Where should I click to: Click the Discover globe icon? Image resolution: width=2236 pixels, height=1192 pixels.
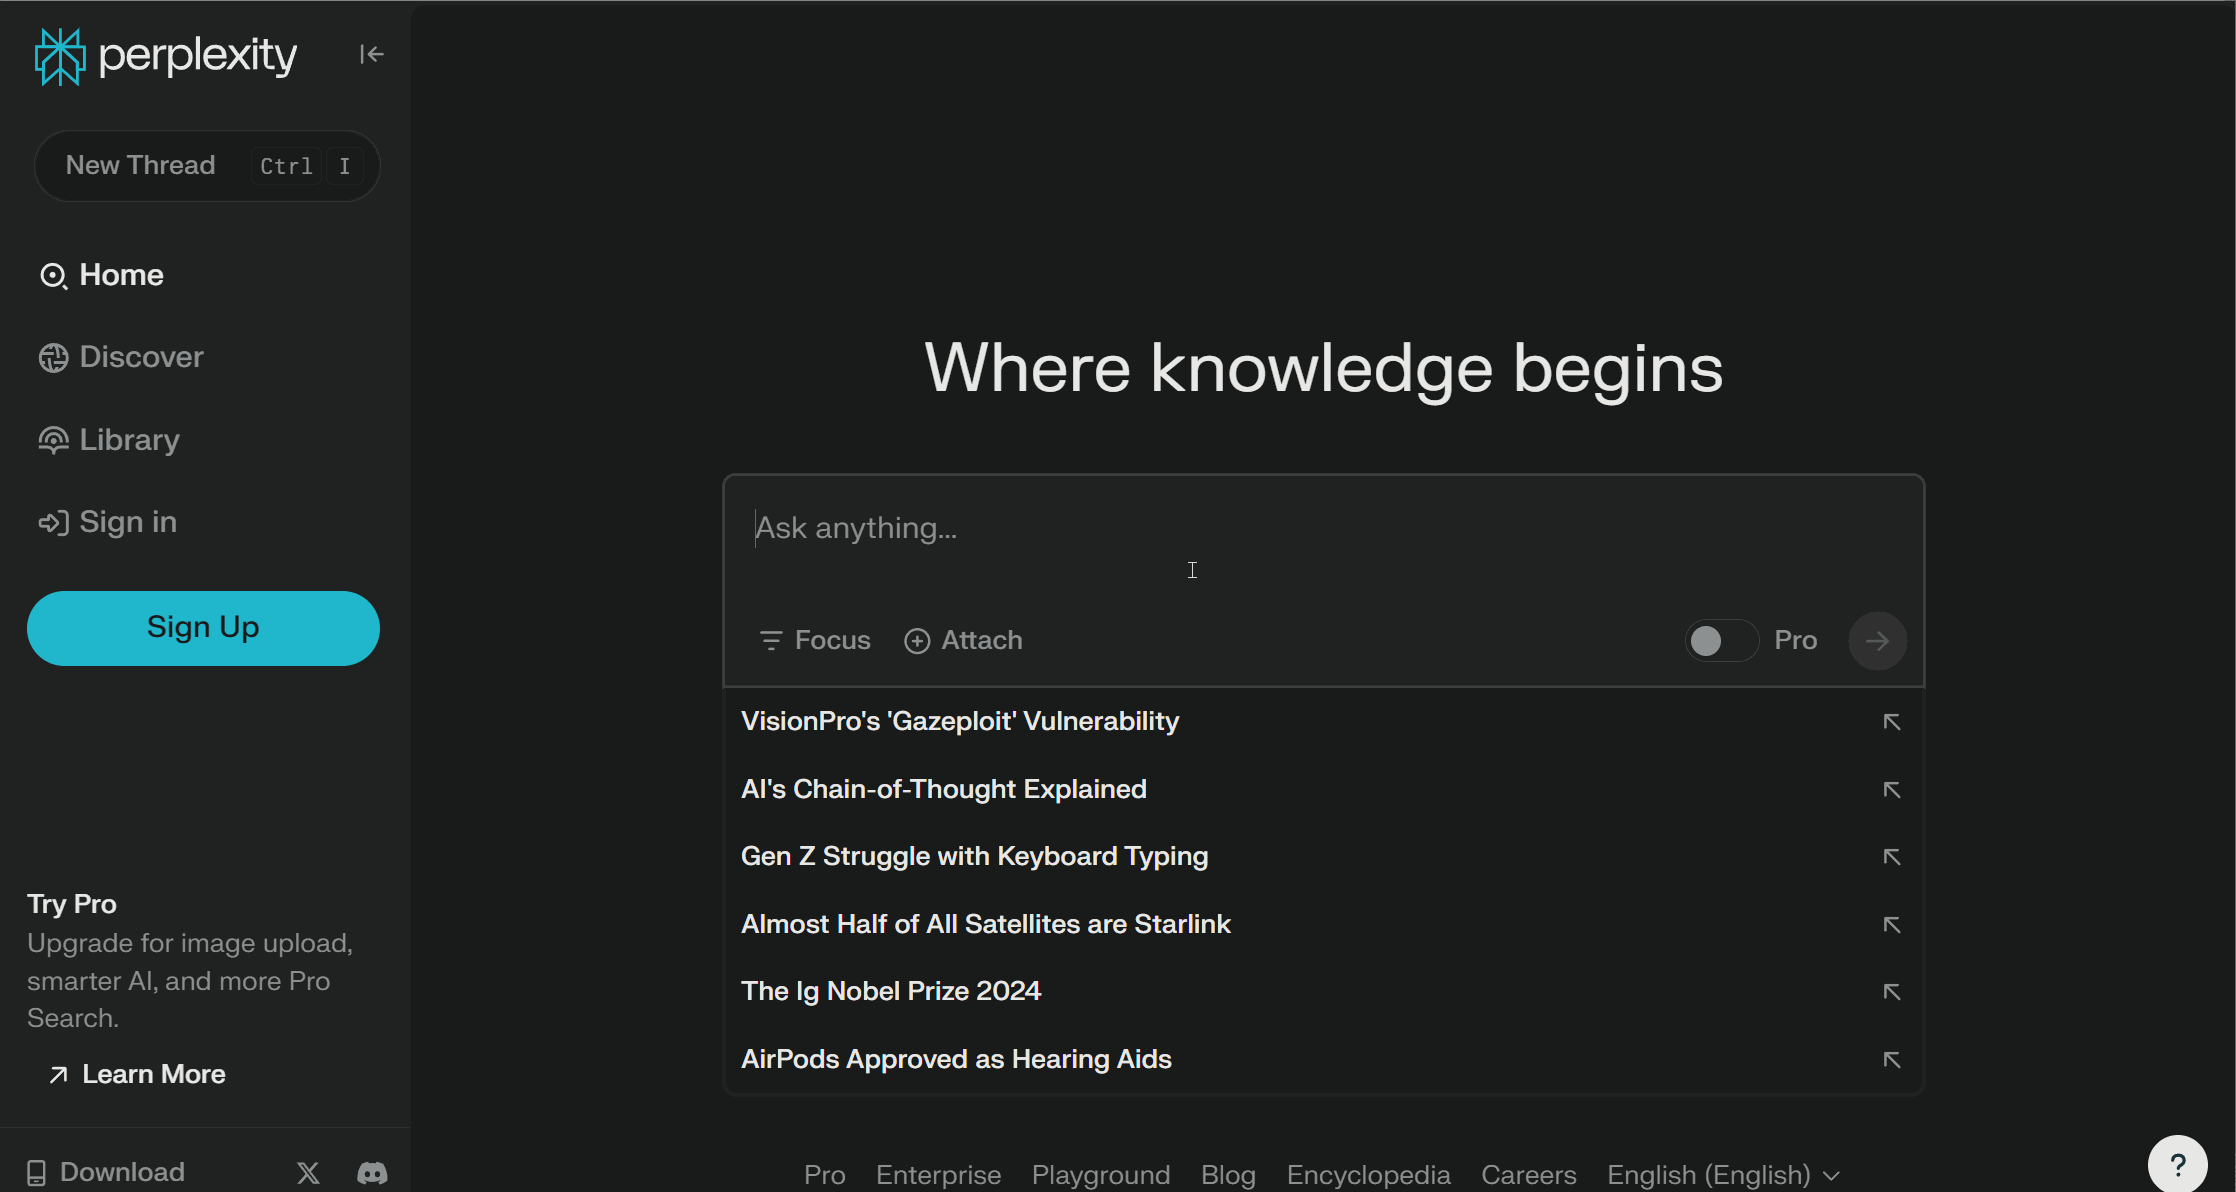[x=53, y=358]
